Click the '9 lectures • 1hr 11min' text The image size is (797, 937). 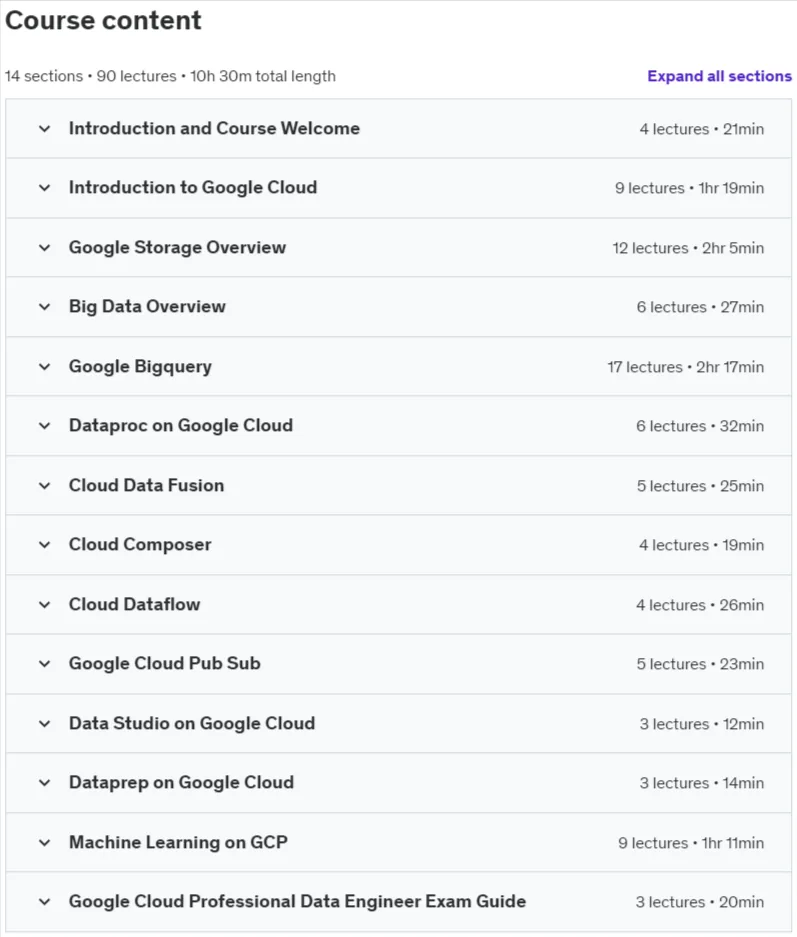pyautogui.click(x=691, y=843)
